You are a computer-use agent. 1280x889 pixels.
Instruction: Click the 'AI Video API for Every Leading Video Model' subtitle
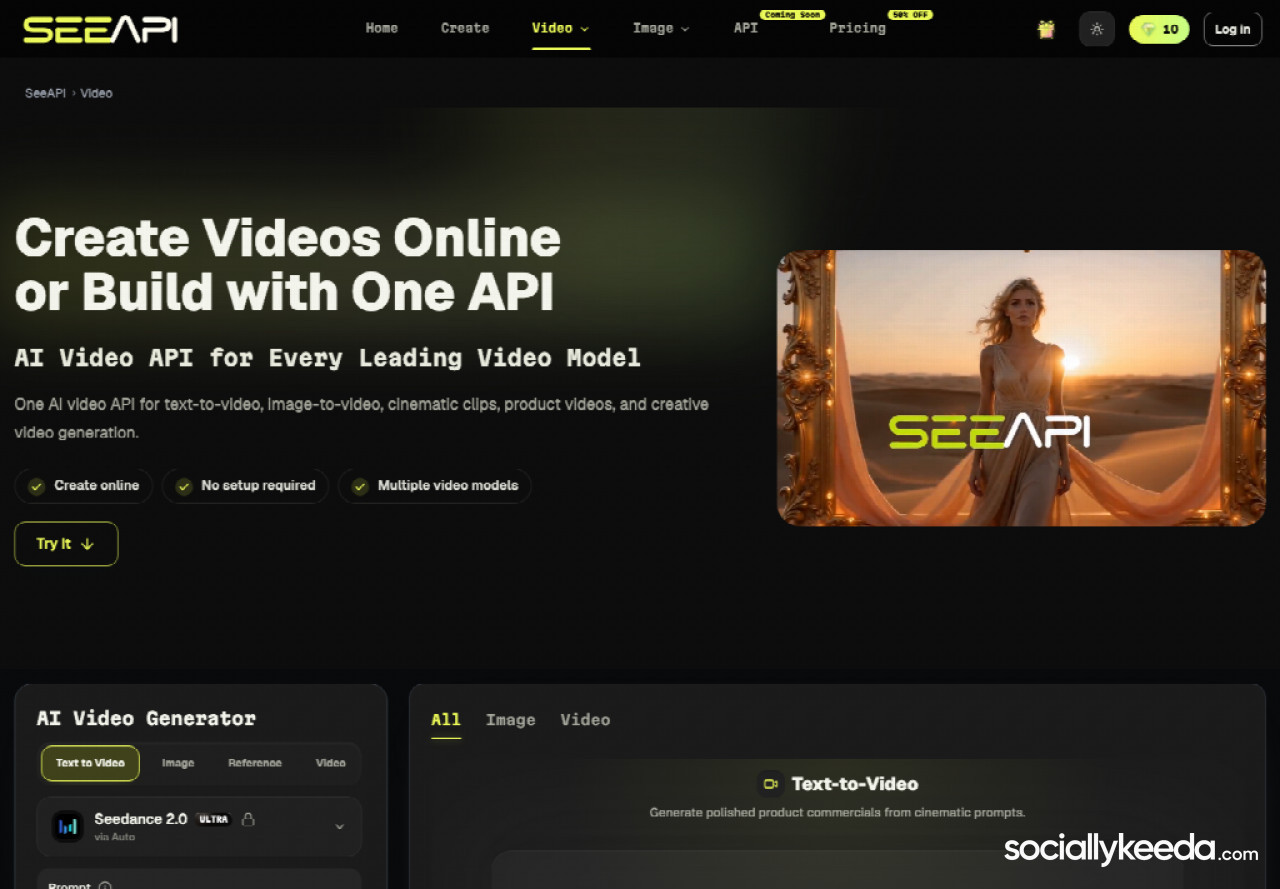click(x=327, y=358)
